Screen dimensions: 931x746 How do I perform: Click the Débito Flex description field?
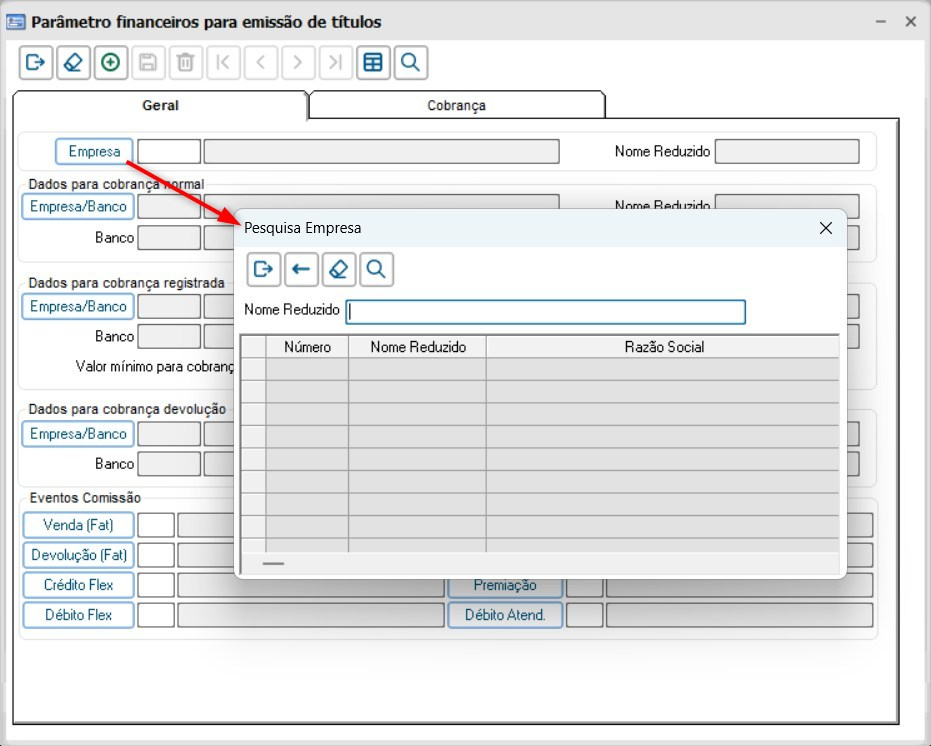(311, 615)
